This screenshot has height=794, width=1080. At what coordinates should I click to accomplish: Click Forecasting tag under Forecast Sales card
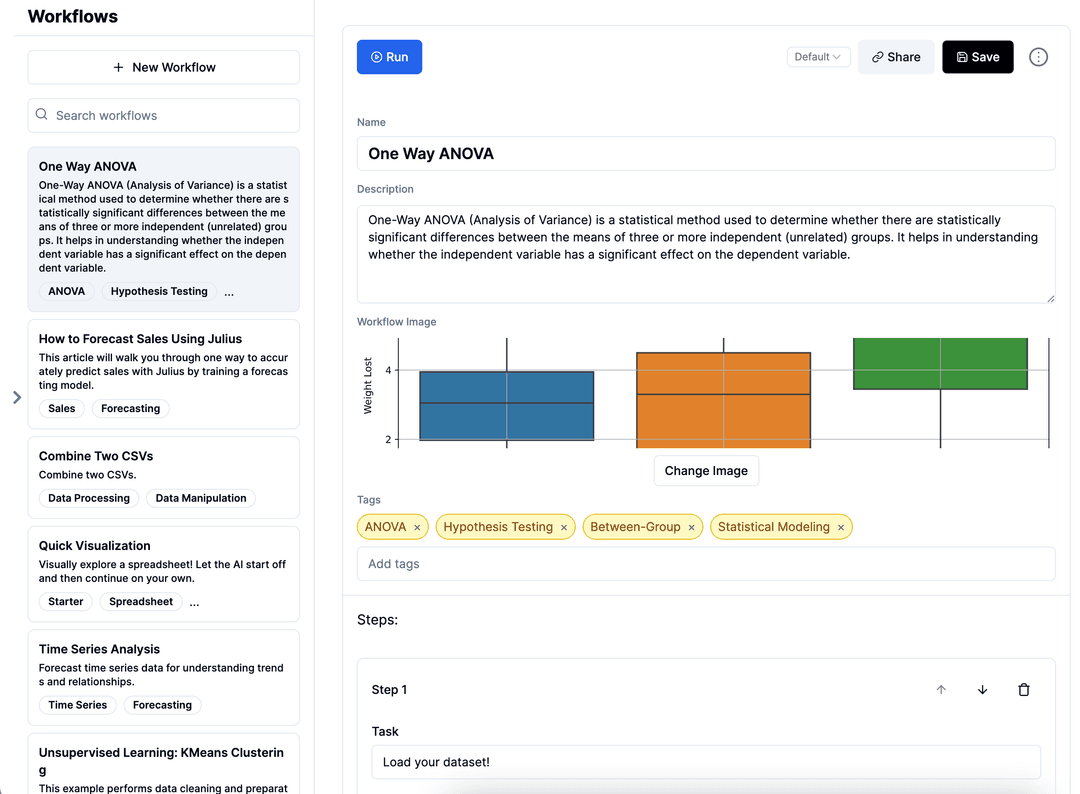coord(131,408)
